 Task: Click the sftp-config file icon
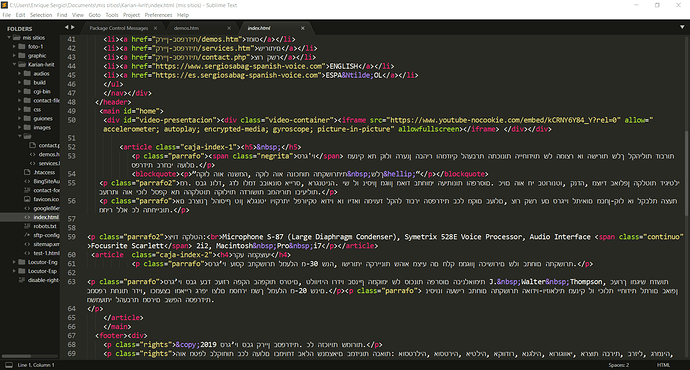click(x=27, y=235)
